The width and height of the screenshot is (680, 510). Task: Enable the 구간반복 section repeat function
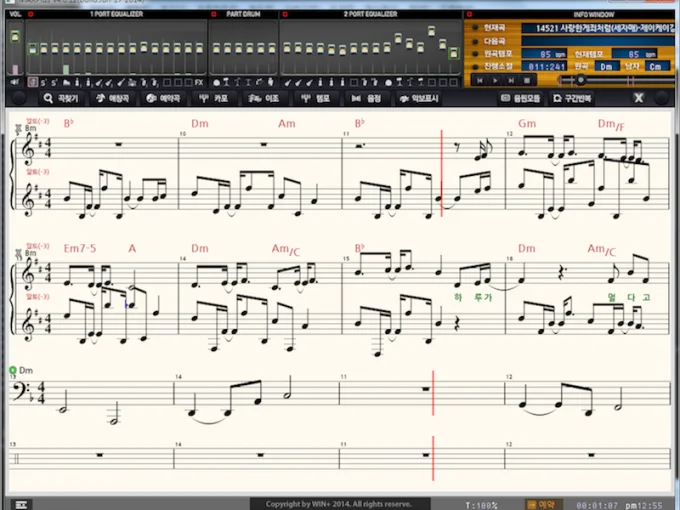(572, 98)
